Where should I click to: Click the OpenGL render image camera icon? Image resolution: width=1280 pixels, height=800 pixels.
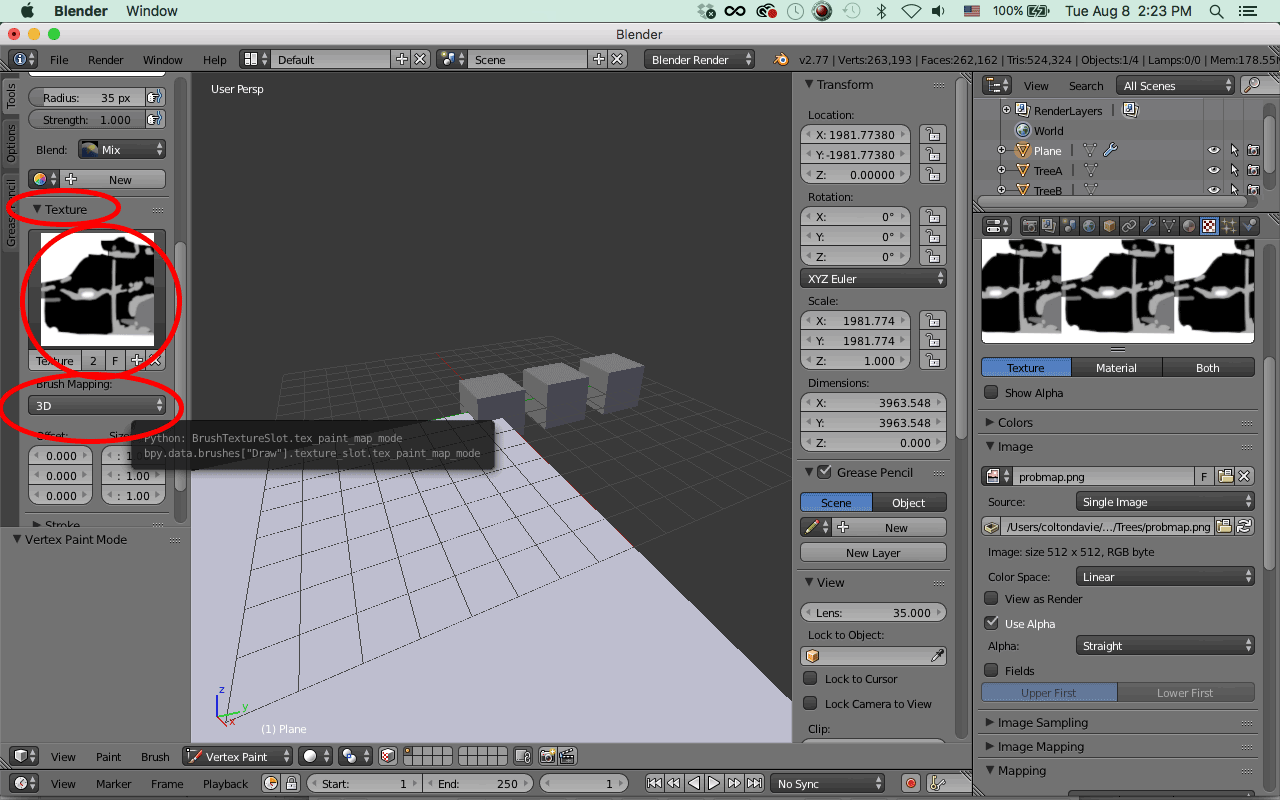coord(547,756)
